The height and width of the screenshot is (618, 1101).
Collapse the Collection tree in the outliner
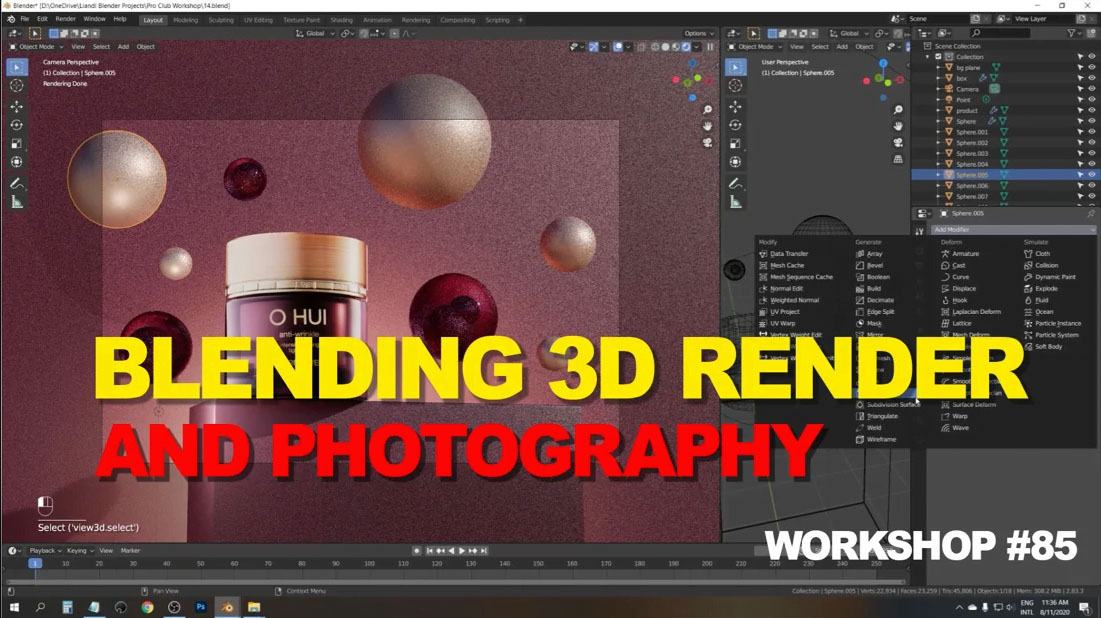pyautogui.click(x=928, y=57)
